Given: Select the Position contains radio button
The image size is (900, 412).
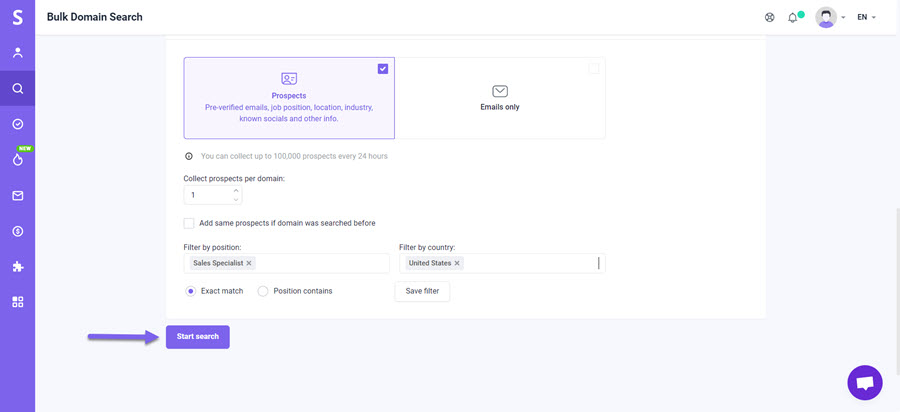Looking at the screenshot, I should pyautogui.click(x=263, y=291).
